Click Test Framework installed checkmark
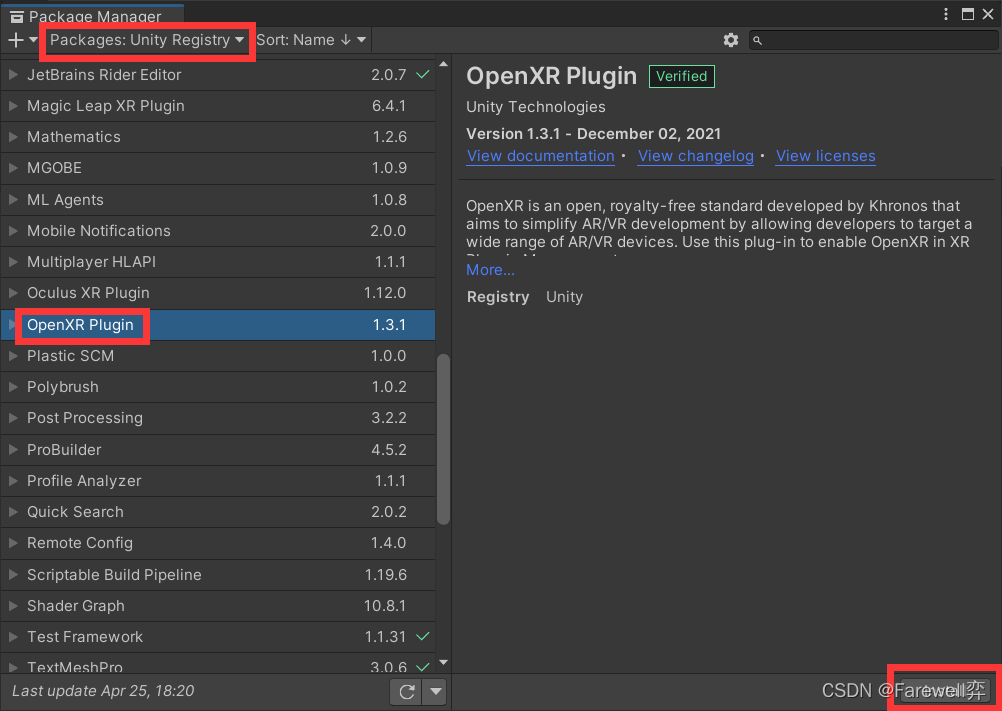The image size is (1002, 711). pyautogui.click(x=422, y=637)
